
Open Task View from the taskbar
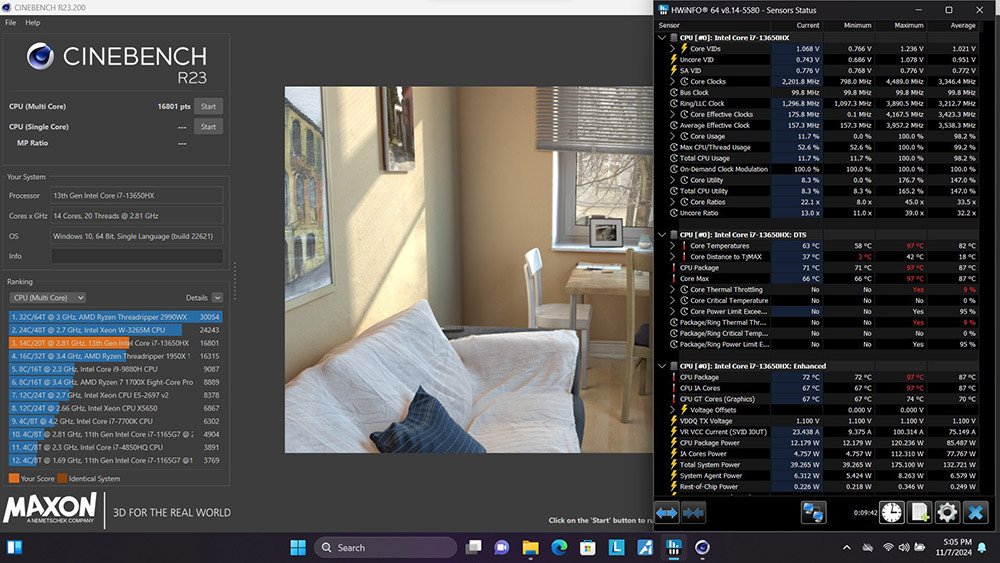(x=473, y=547)
